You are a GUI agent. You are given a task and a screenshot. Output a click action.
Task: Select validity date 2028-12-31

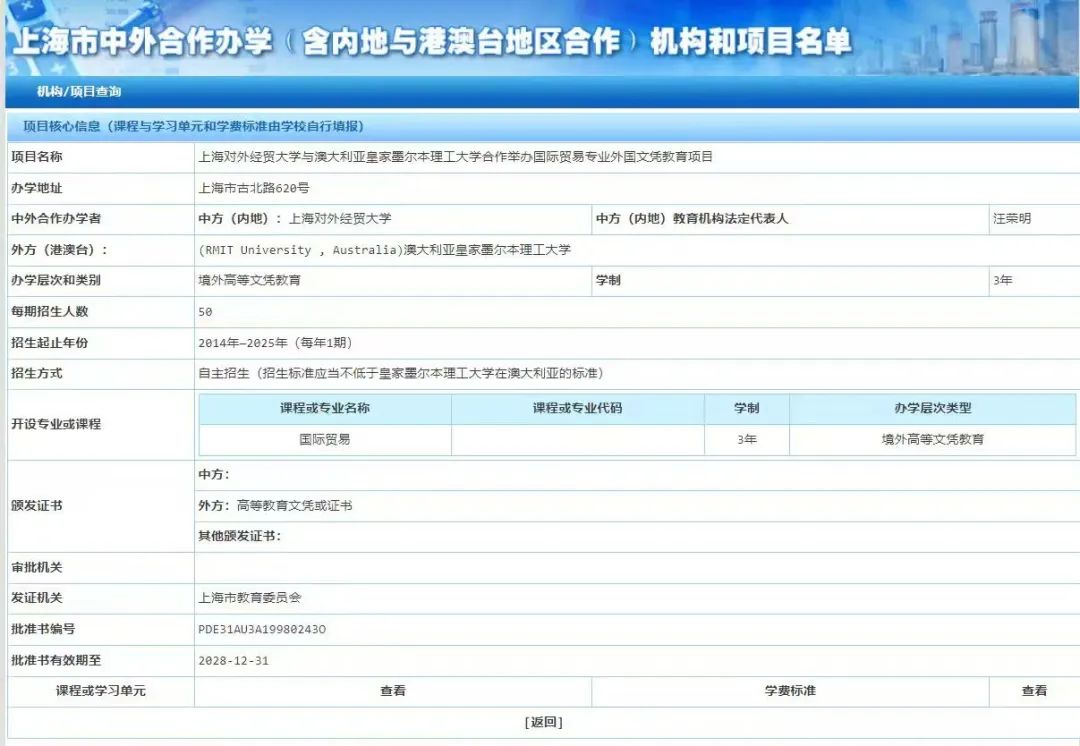point(233,661)
